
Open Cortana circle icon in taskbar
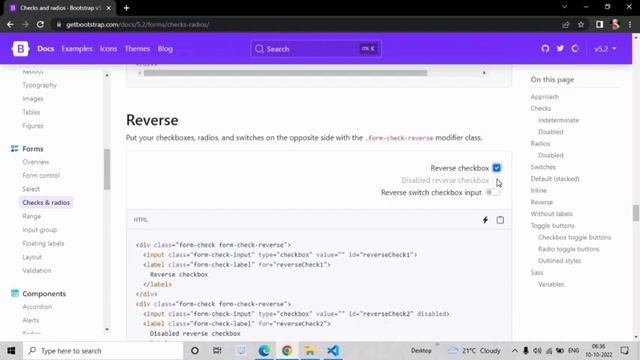pyautogui.click(x=195, y=351)
